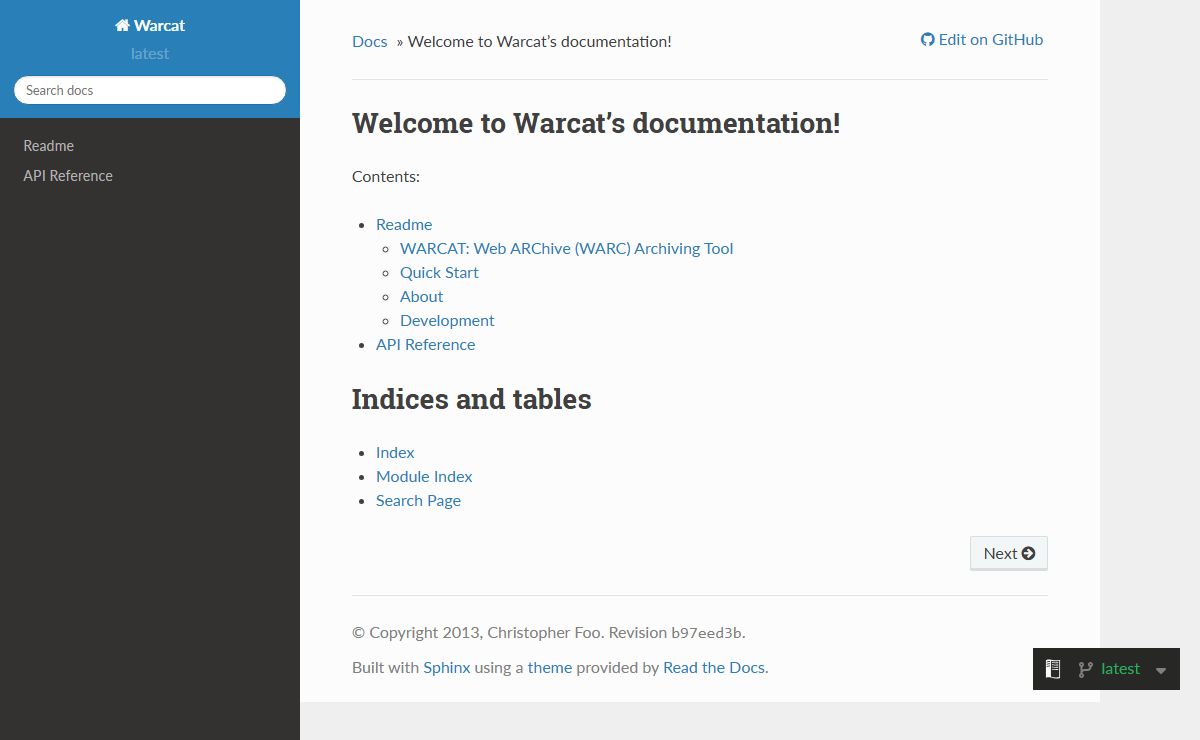This screenshot has width=1200, height=740.
Task: Open the Development link
Action: [447, 320]
